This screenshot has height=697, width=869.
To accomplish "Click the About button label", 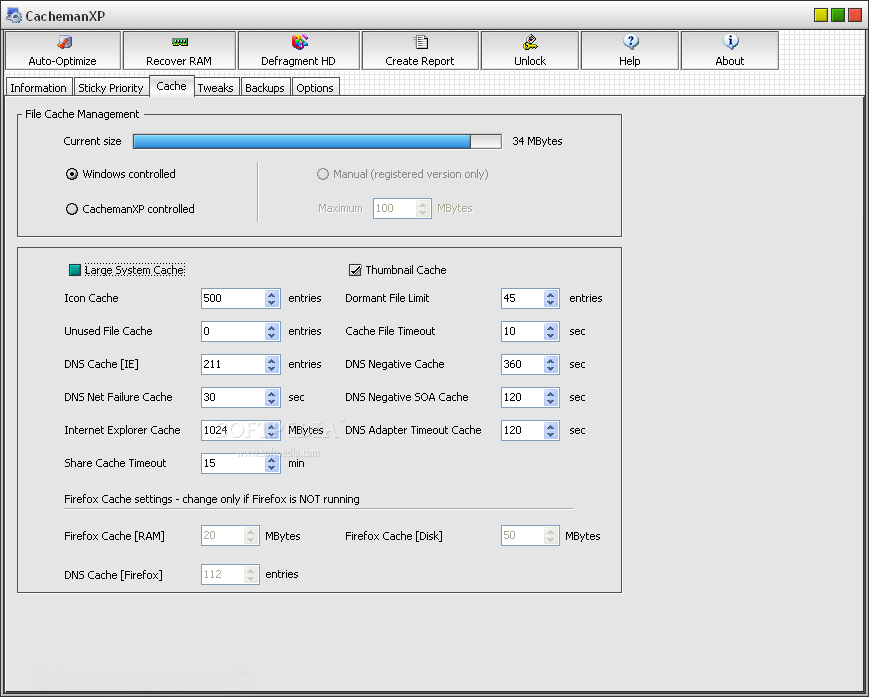I will (729, 61).
